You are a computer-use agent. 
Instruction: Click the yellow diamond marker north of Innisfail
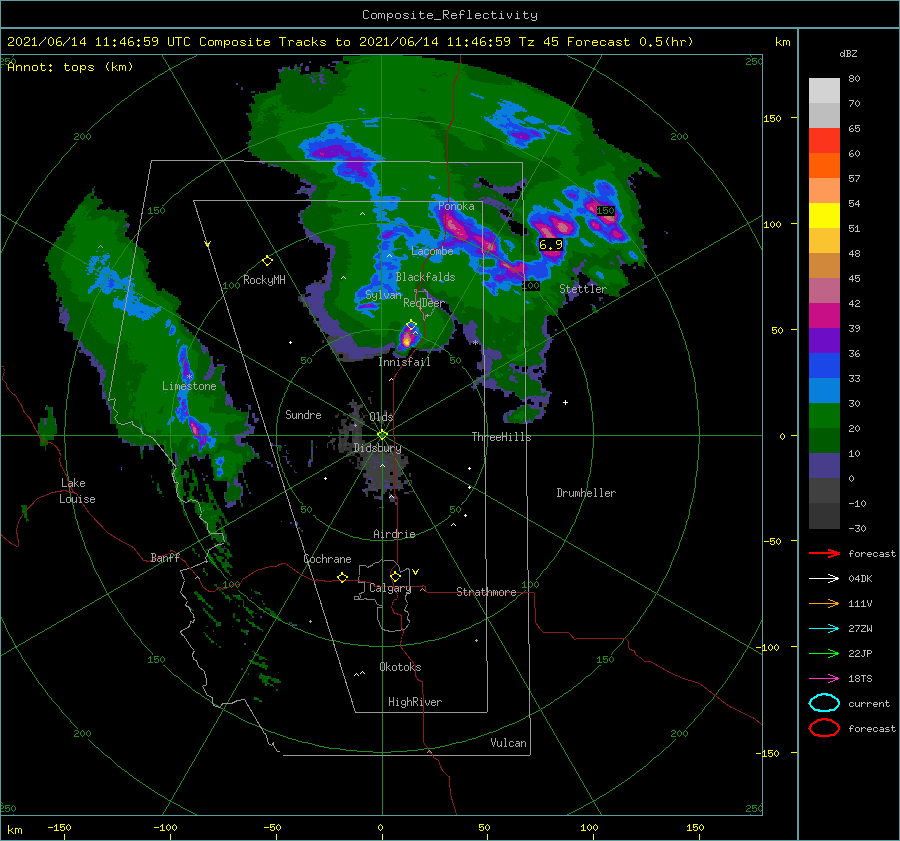(411, 325)
